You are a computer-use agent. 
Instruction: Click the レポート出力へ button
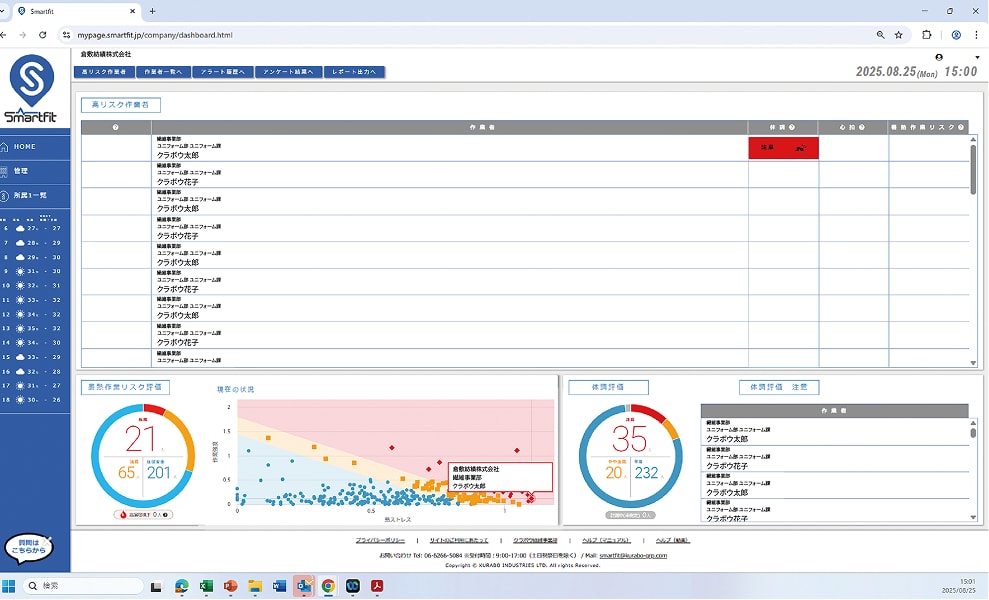(353, 72)
